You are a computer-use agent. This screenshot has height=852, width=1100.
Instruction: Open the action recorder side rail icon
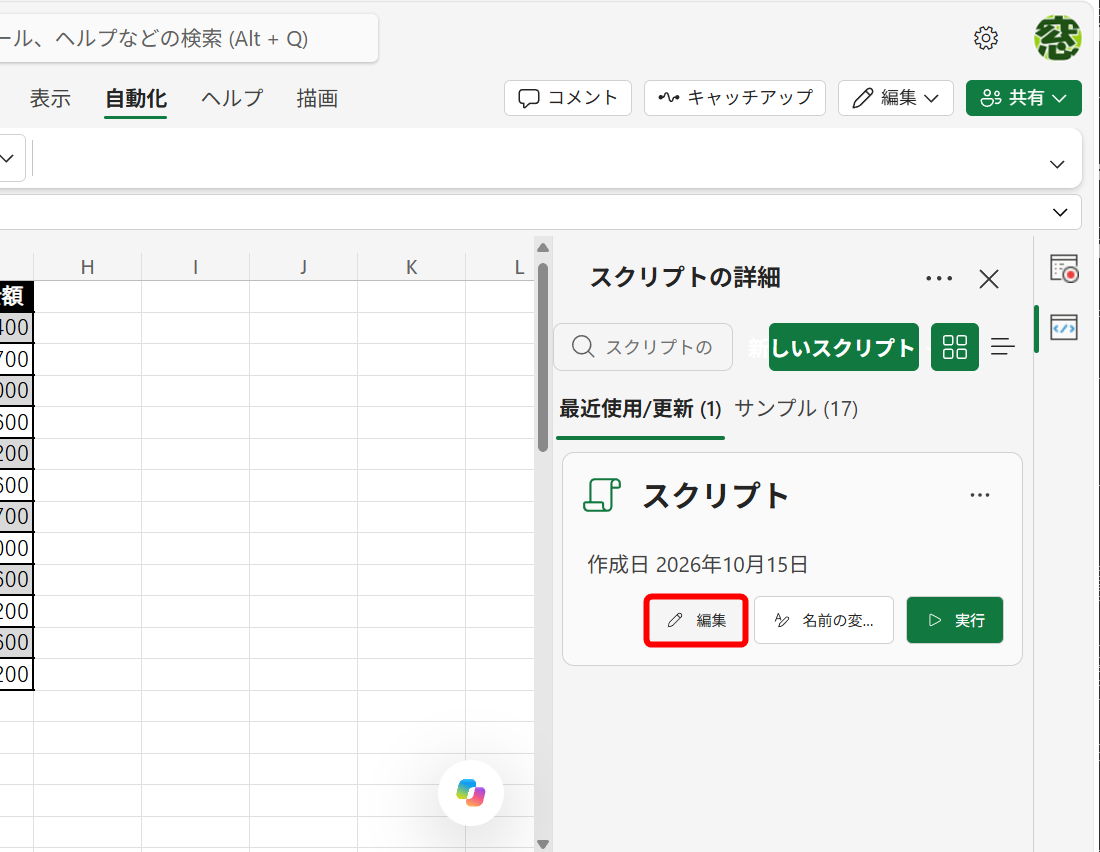(x=1064, y=269)
